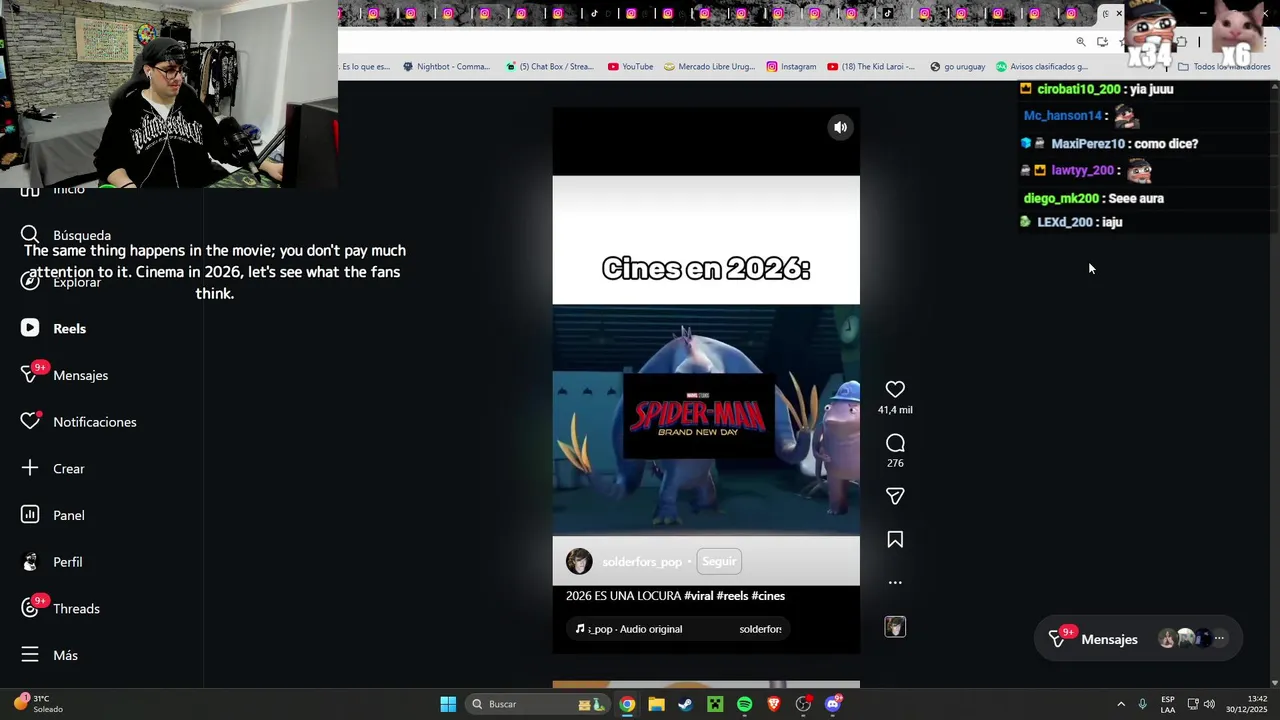Open solderfors_pop avatar picture
Screen dimensions: 1280x720
pos(579,561)
